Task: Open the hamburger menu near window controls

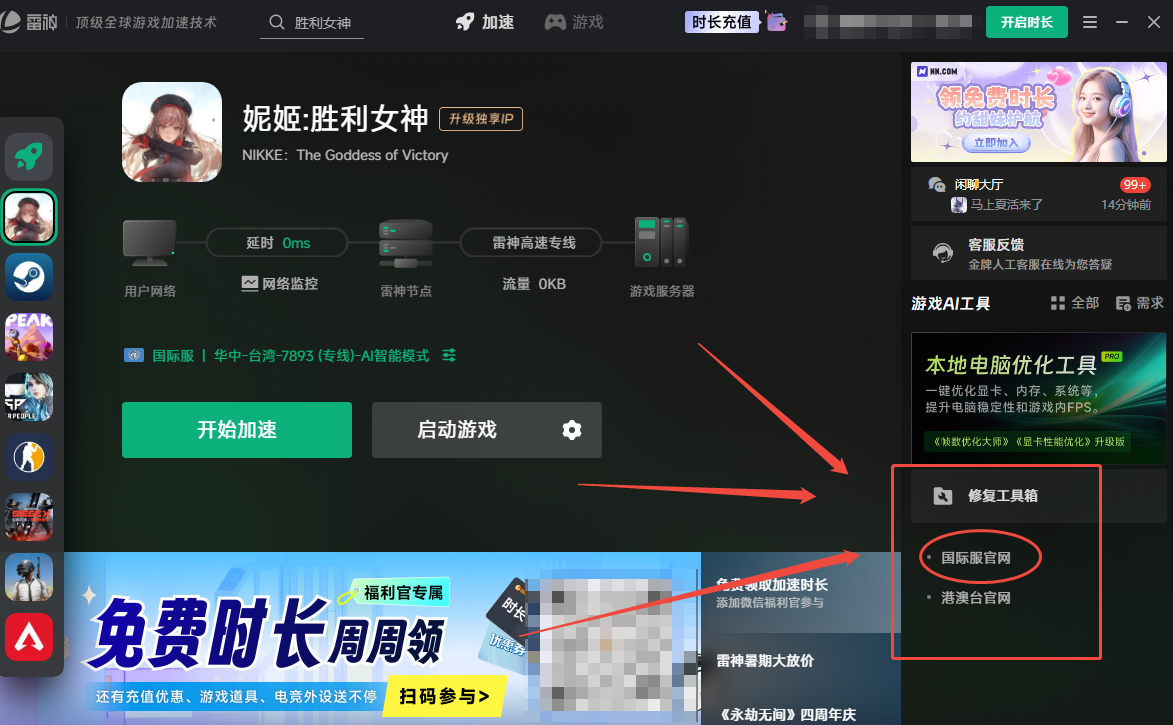Action: (1089, 21)
